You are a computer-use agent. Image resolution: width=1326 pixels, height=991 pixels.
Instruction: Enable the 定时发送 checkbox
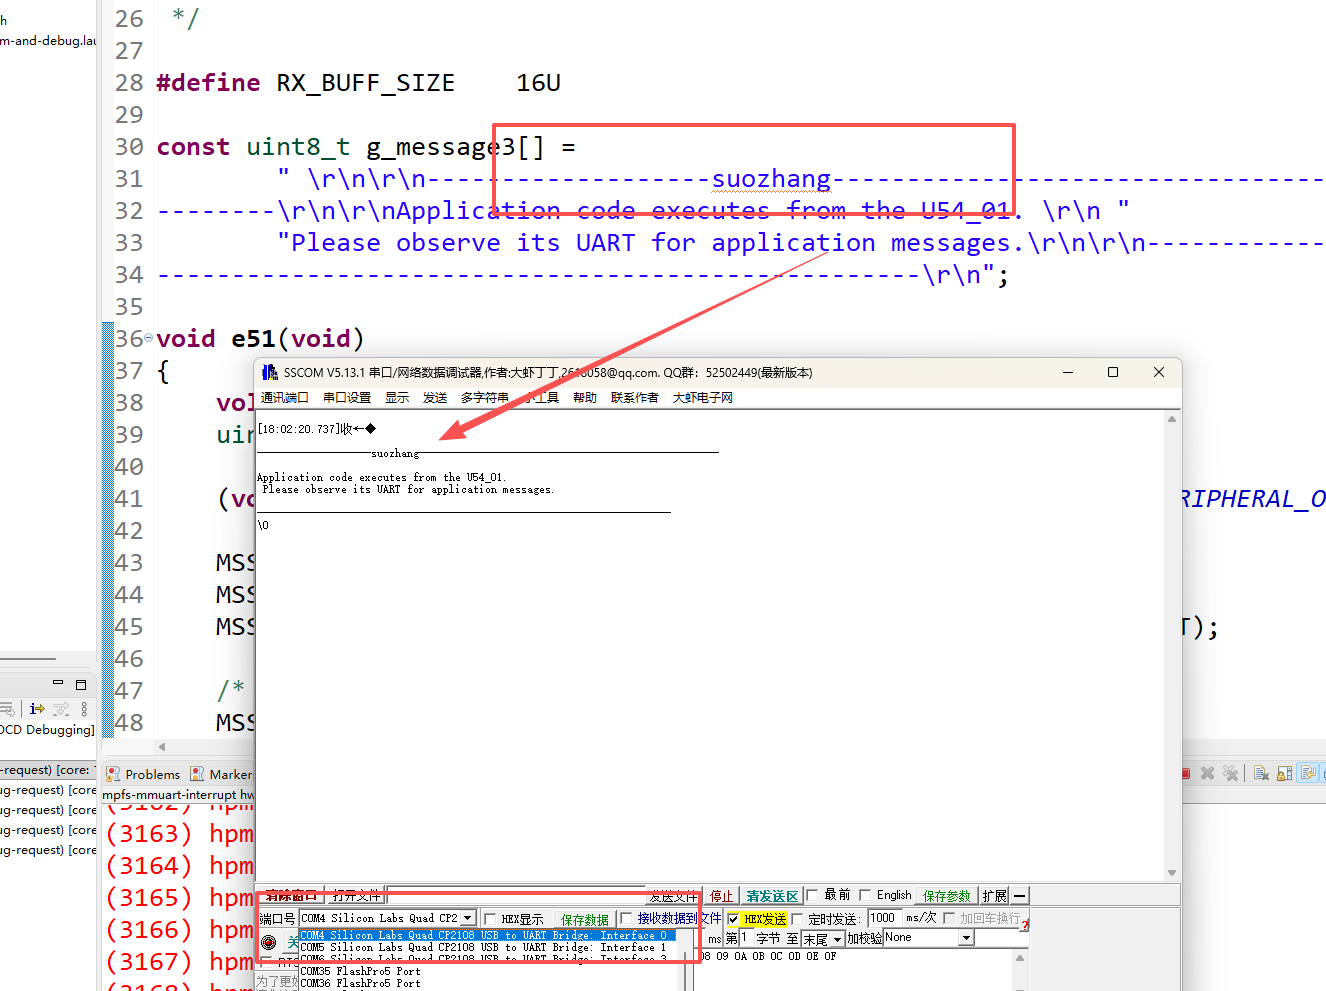click(x=798, y=919)
